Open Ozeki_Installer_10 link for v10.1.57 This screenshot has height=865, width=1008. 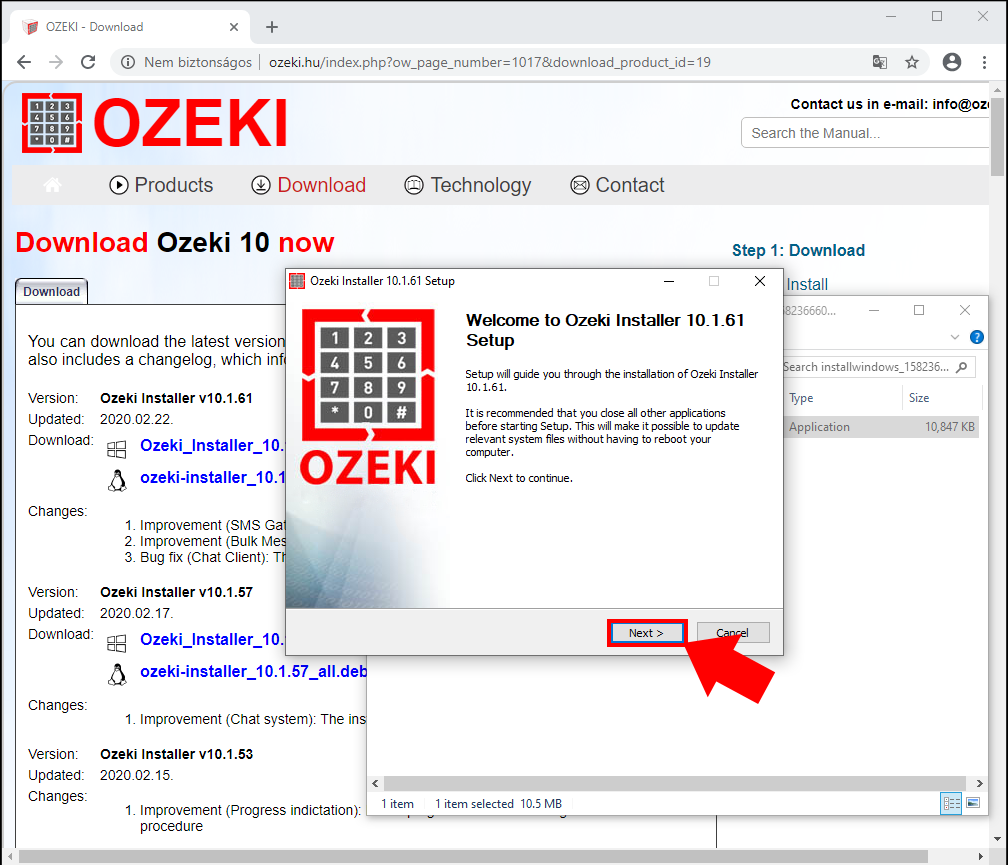click(212, 639)
